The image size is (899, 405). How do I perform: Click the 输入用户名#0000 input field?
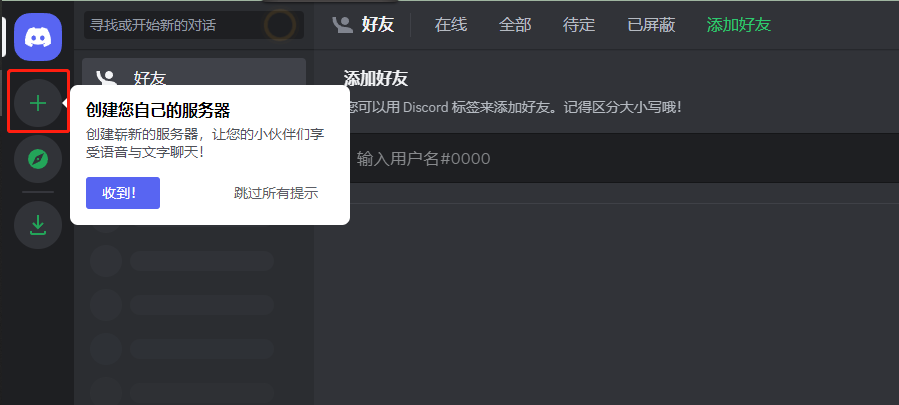tap(622, 158)
